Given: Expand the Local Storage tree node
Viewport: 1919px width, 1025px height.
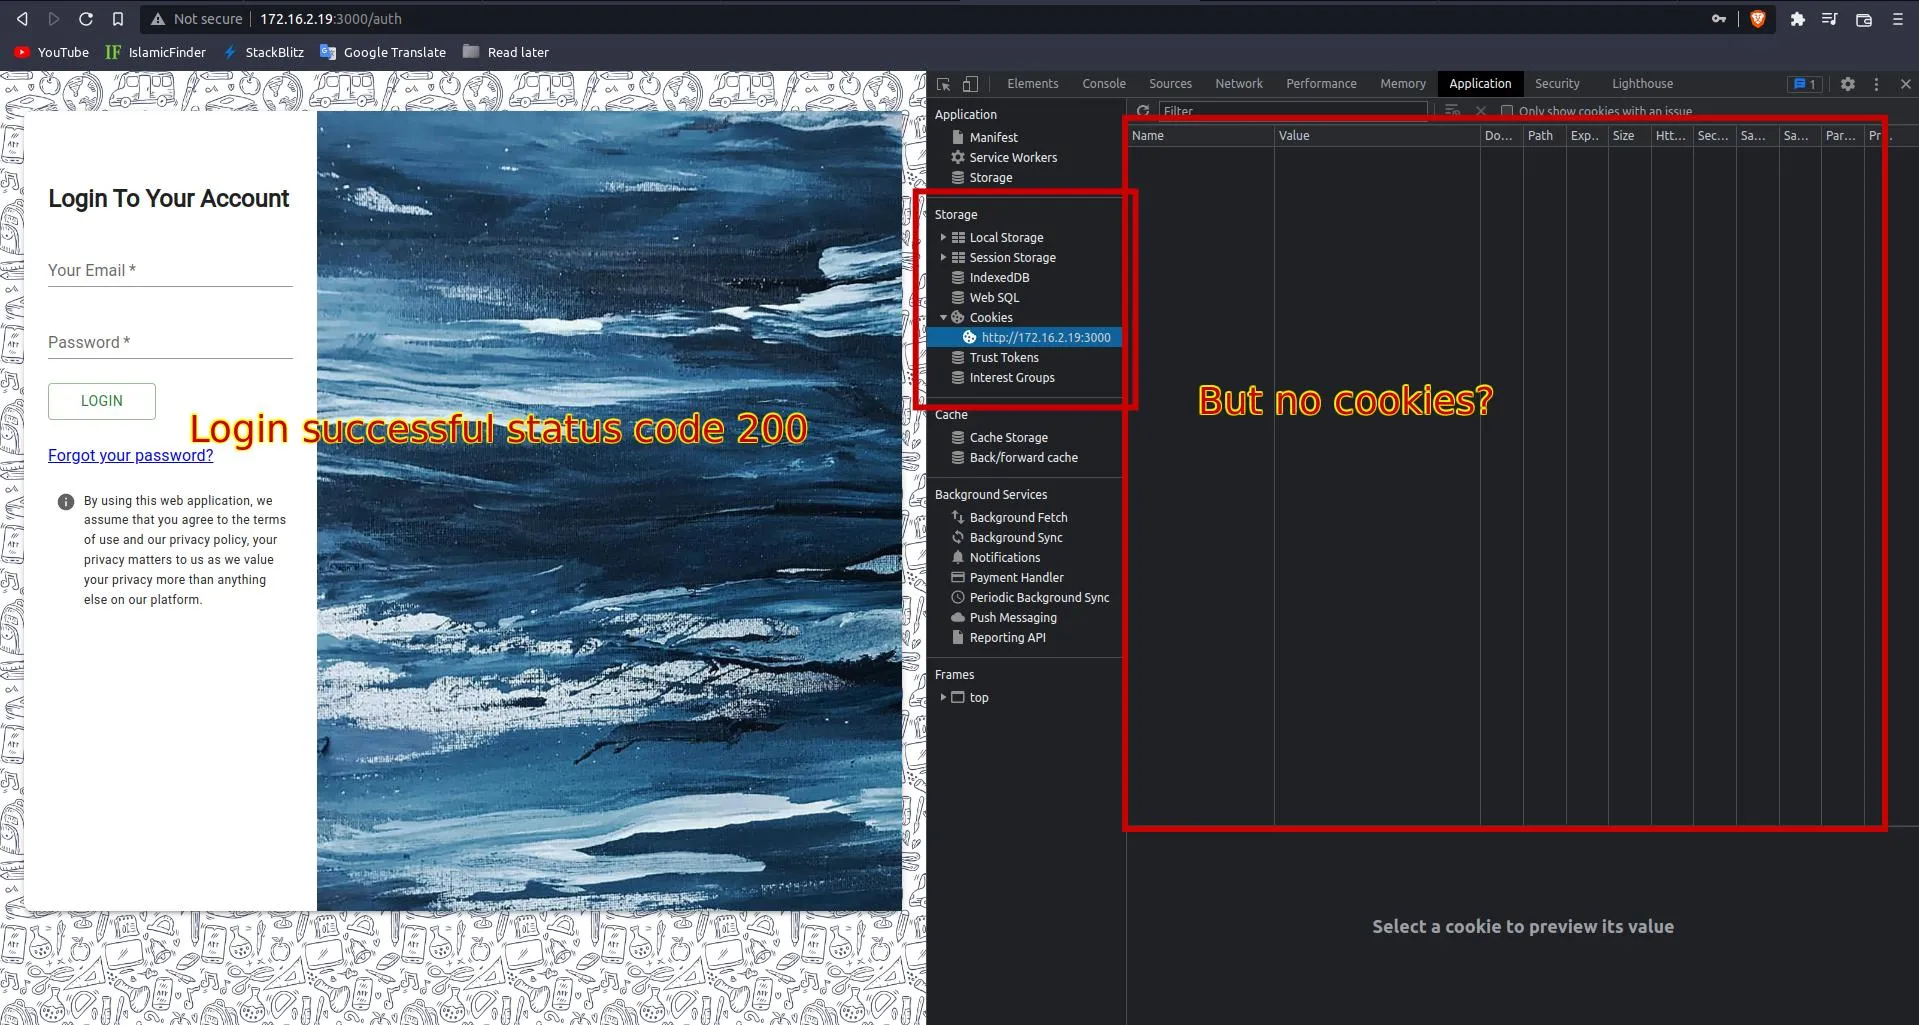Looking at the screenshot, I should pos(943,237).
